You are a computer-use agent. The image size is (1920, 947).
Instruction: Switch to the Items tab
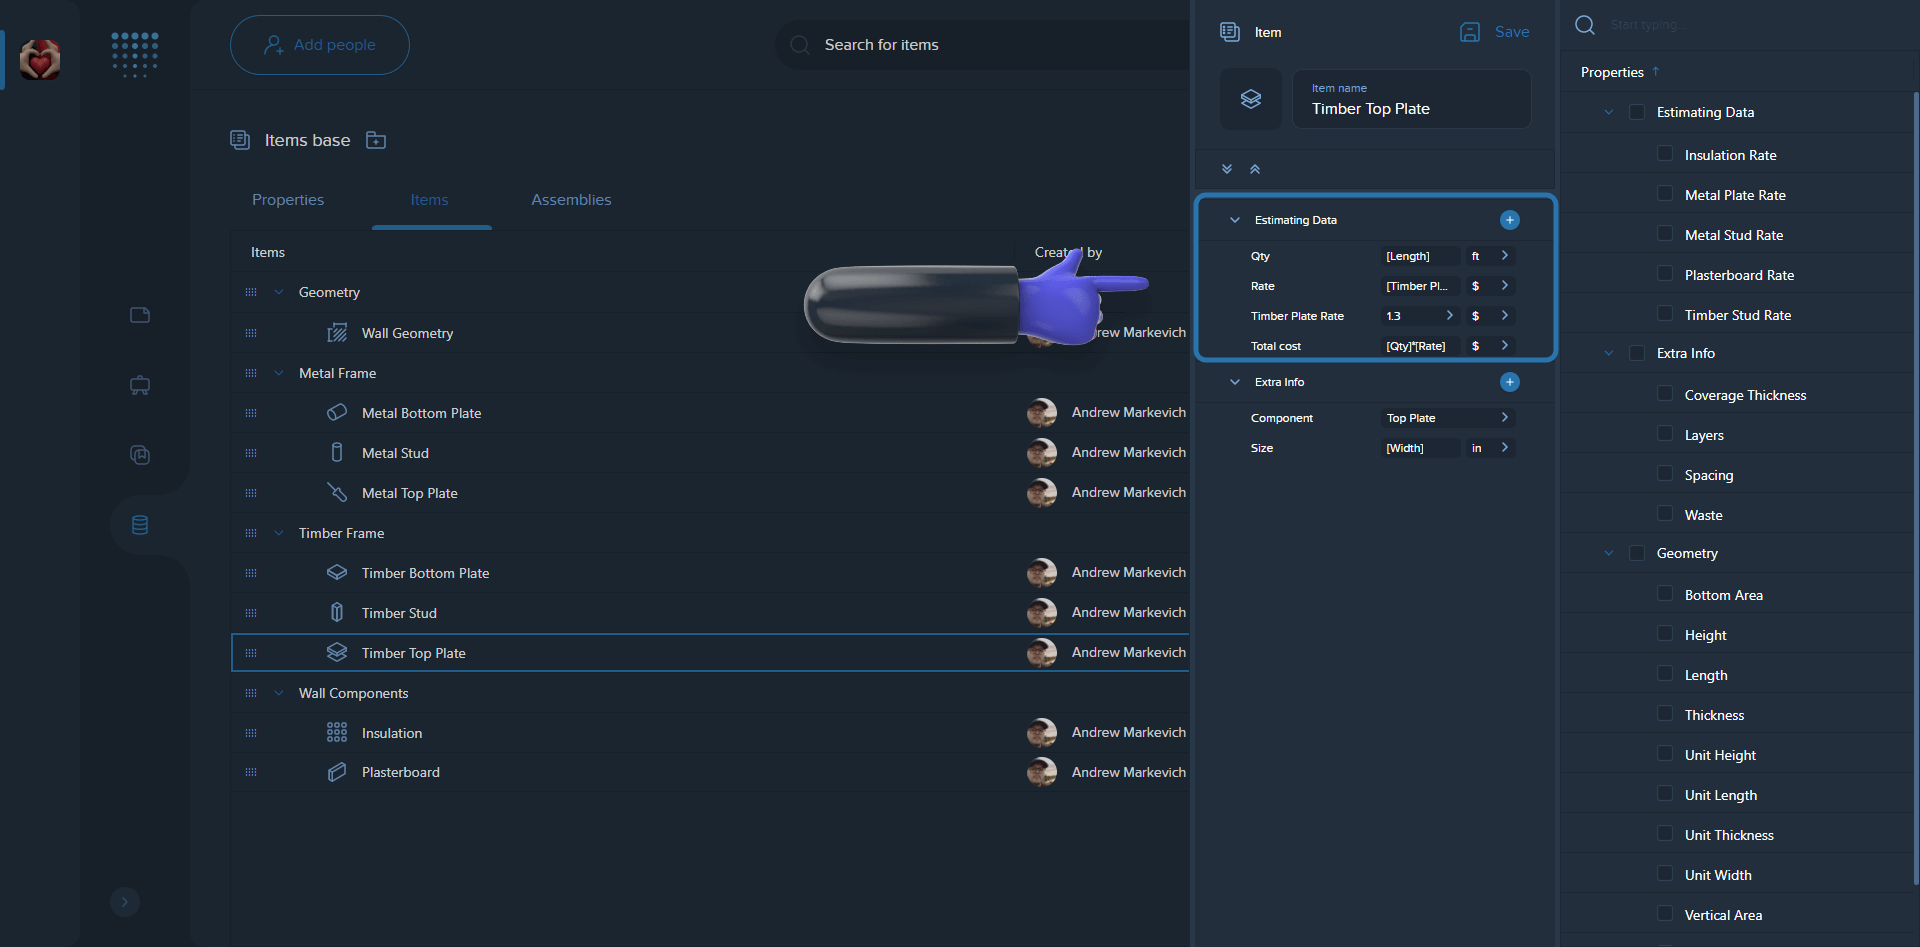pyautogui.click(x=429, y=200)
